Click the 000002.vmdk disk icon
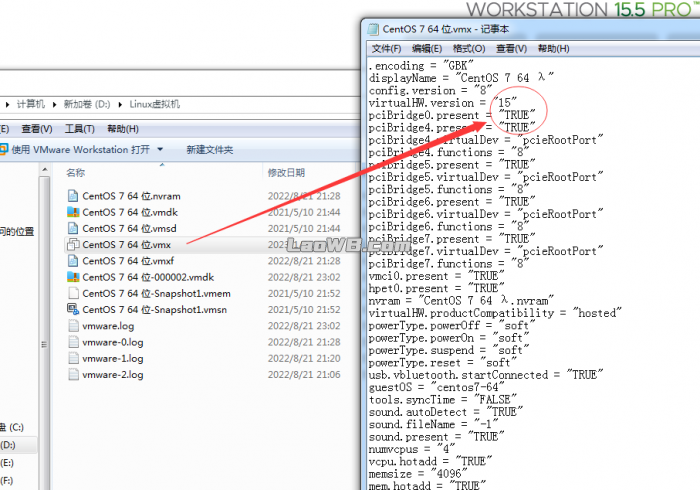Screen dimensions: 700x490 (73, 277)
